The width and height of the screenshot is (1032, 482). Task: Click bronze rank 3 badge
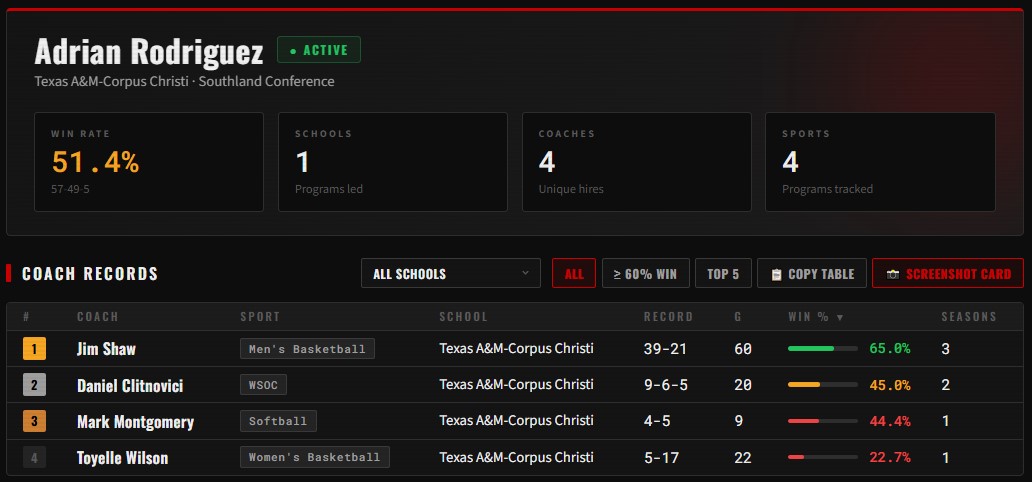click(x=34, y=421)
